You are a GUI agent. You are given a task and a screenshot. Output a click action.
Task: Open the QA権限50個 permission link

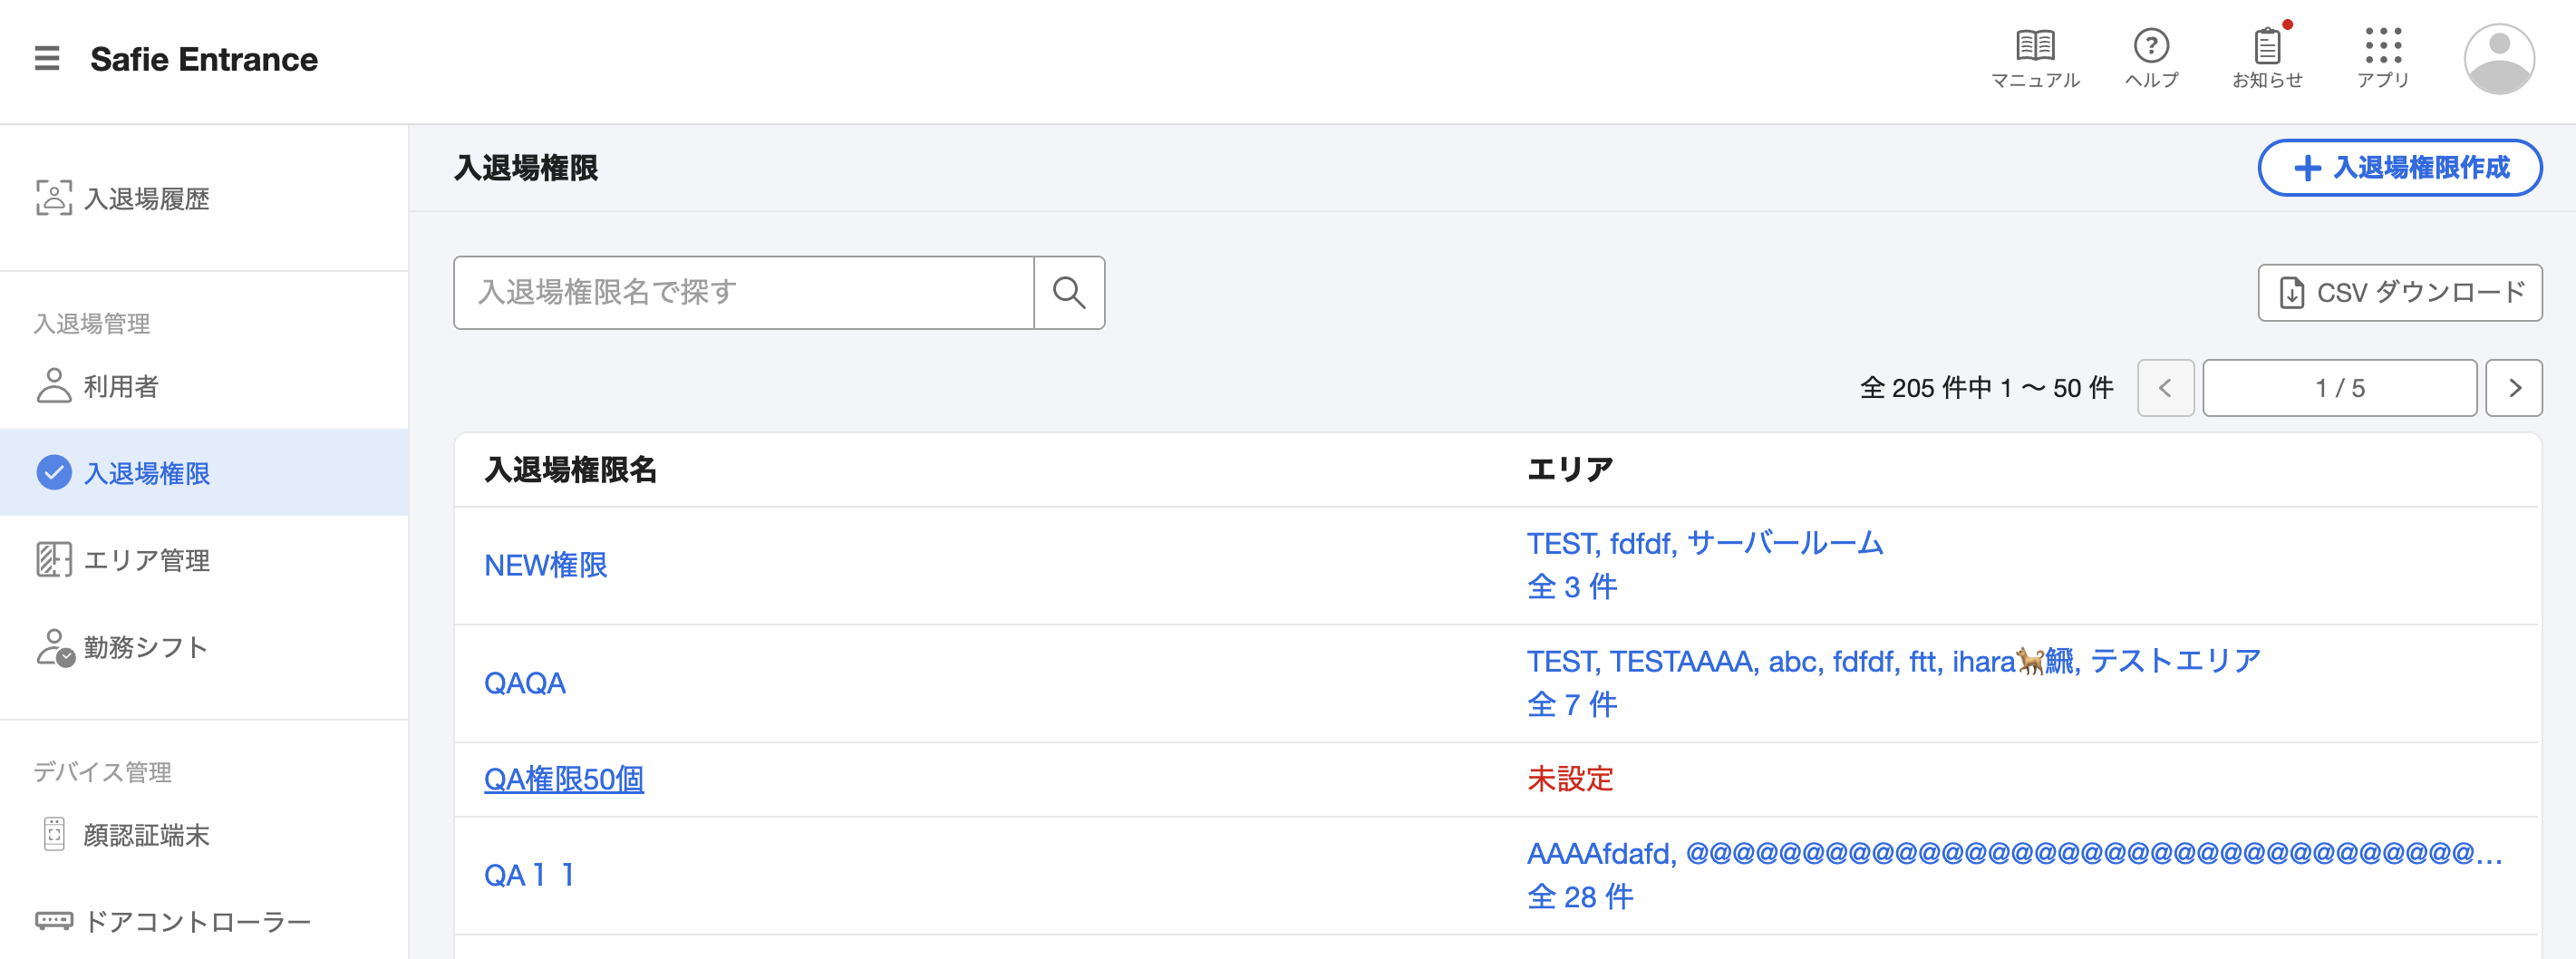coord(564,779)
